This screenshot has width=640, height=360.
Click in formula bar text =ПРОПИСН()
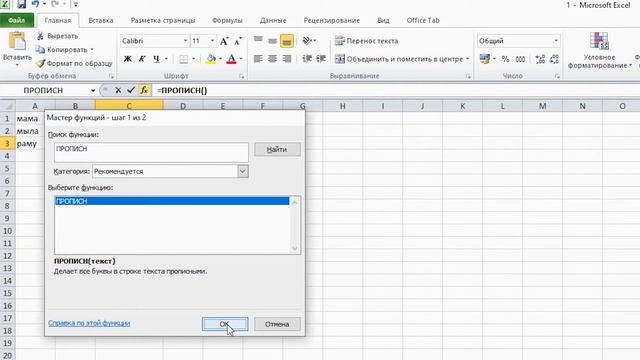182,90
